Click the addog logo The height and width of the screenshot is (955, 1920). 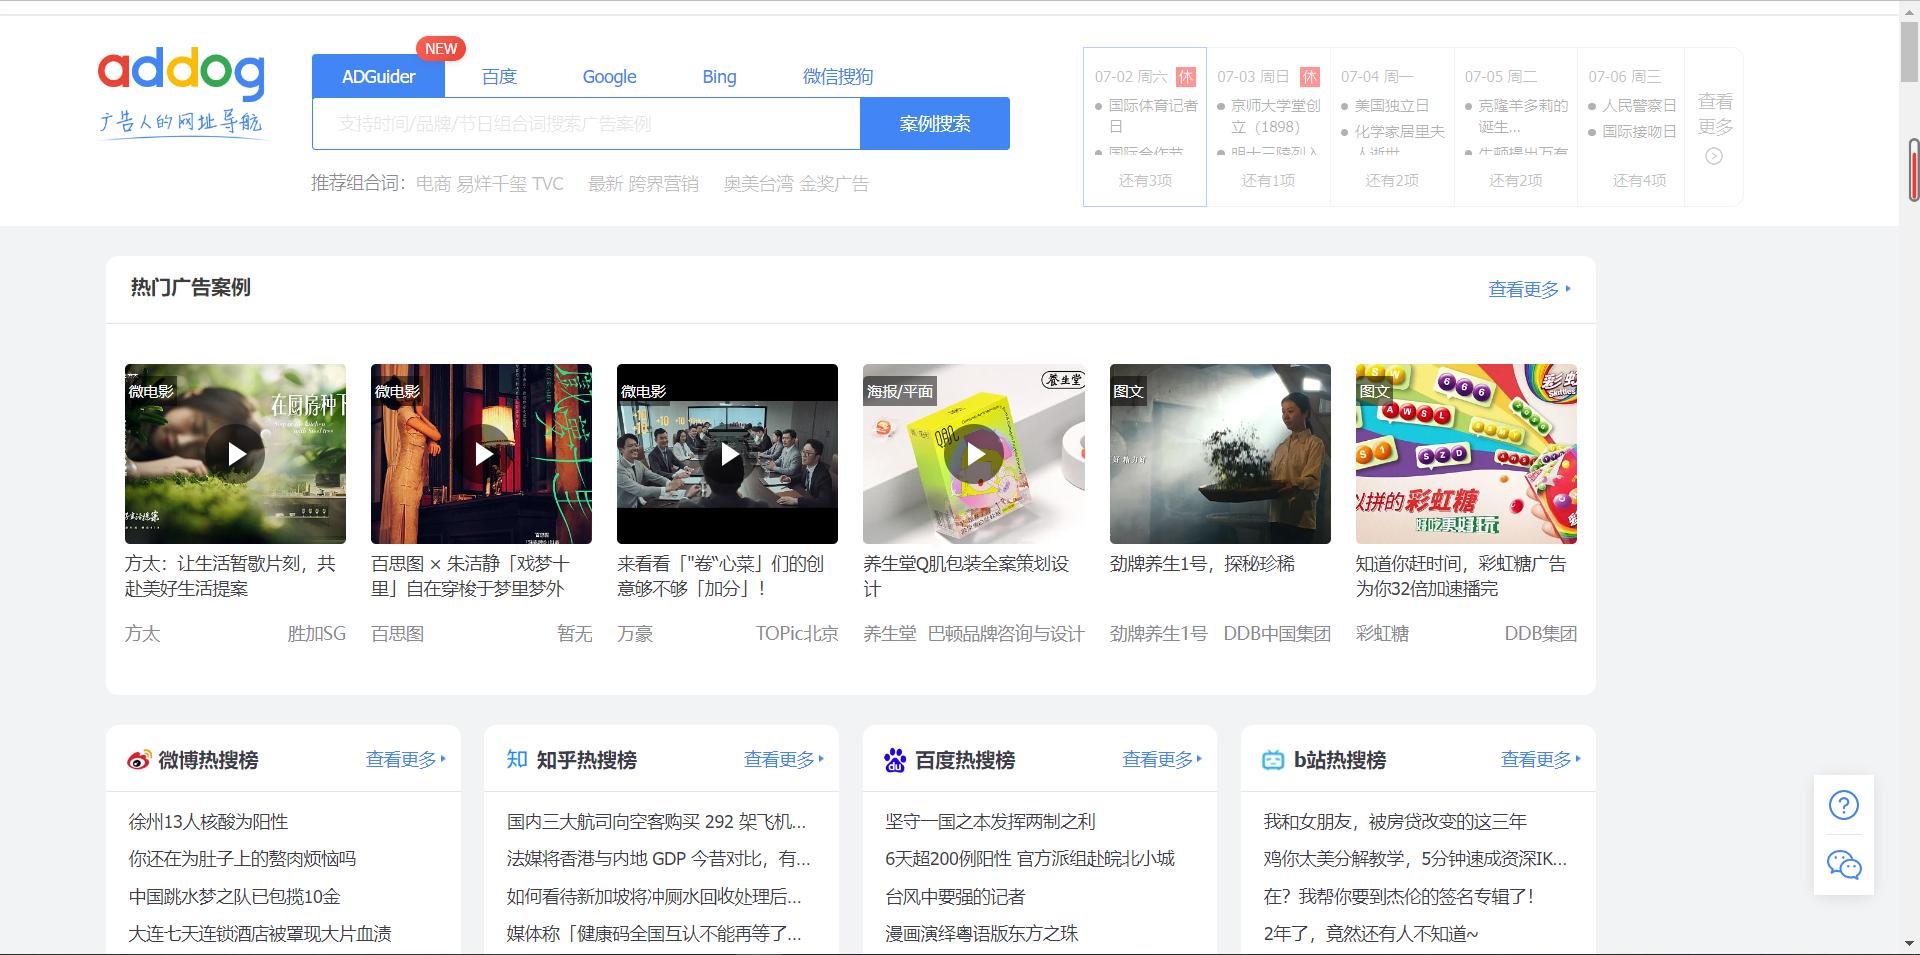pos(183,90)
